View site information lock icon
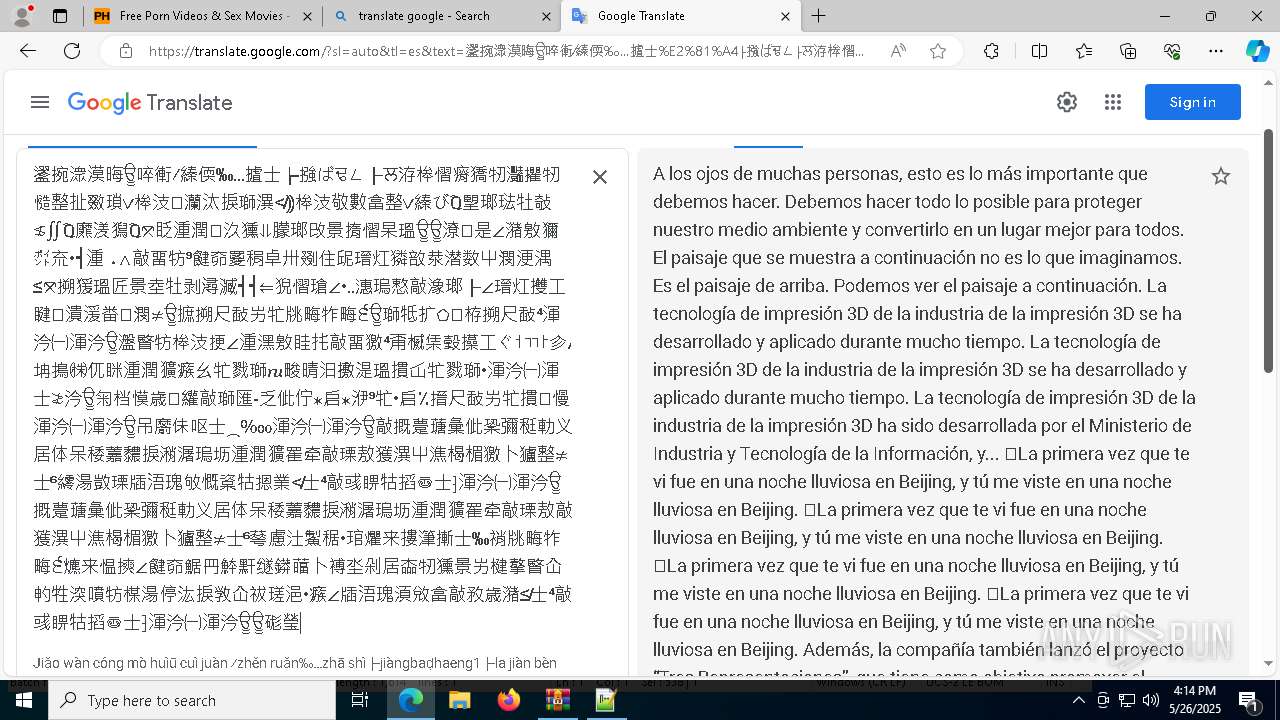 [x=125, y=51]
